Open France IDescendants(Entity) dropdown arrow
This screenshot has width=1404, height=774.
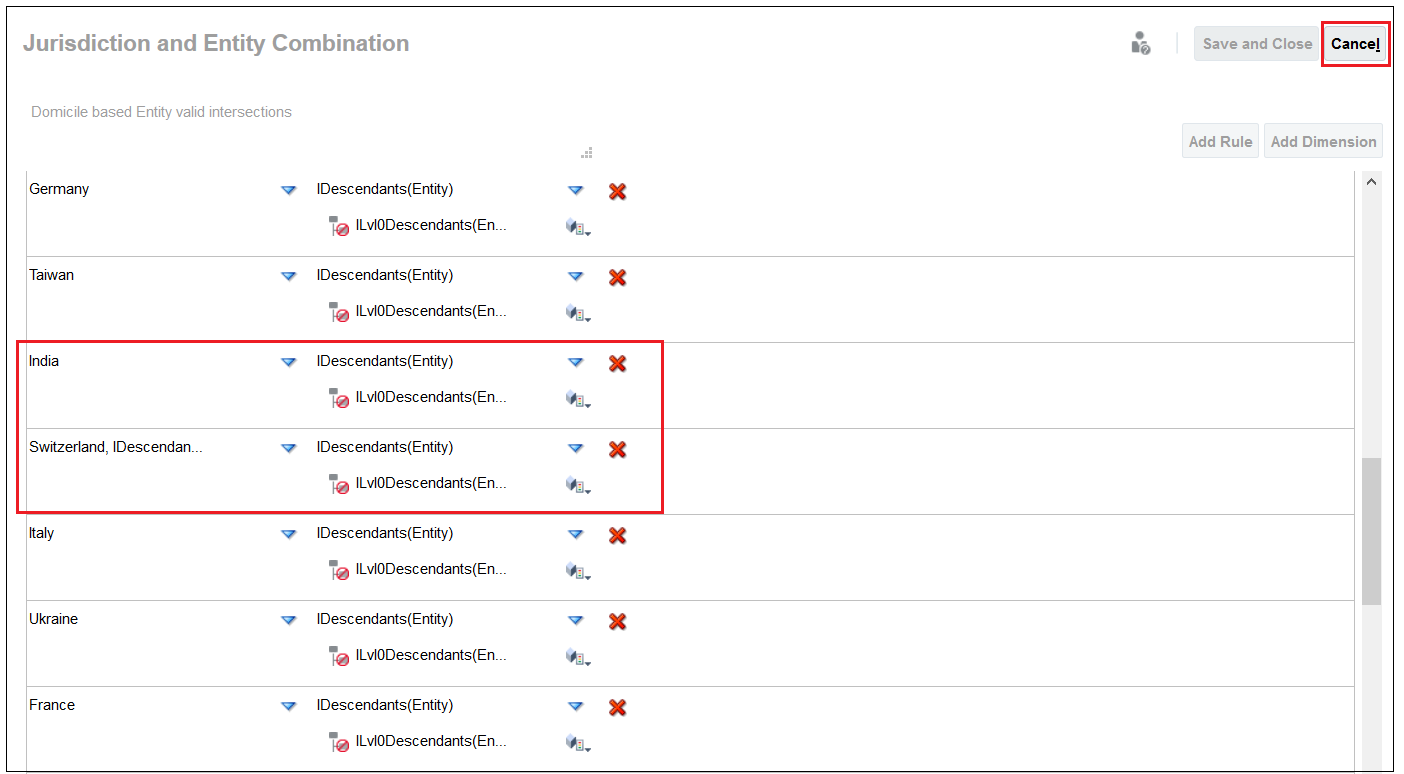(575, 706)
